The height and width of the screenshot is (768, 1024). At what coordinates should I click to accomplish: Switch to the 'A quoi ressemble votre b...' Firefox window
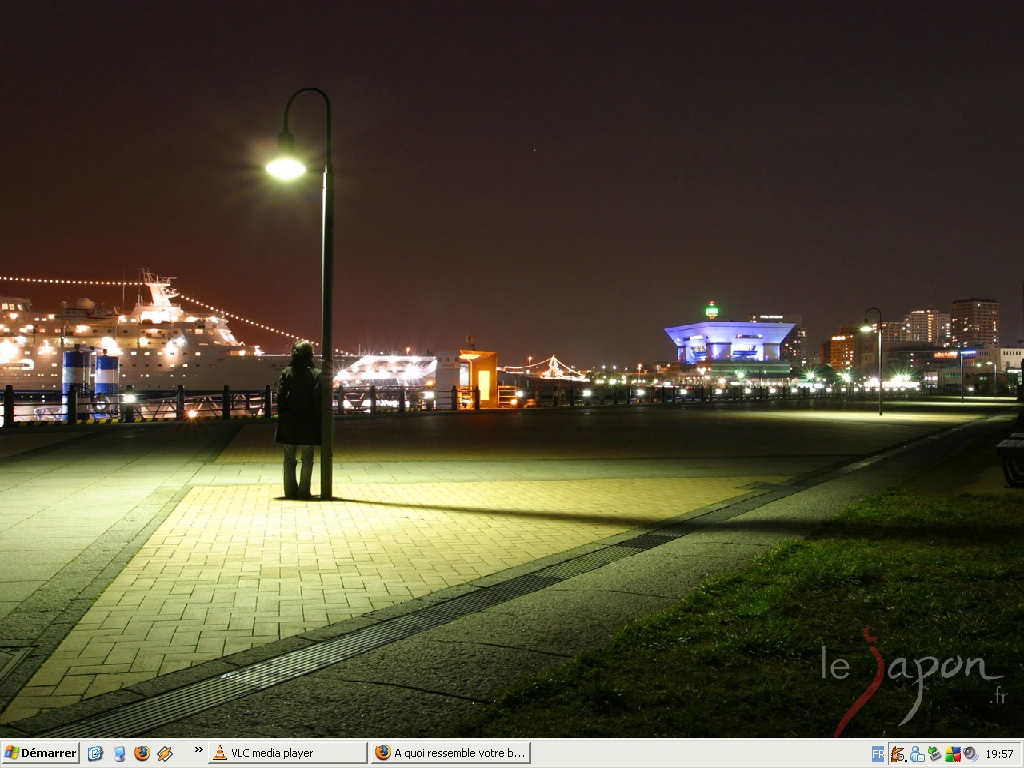pyautogui.click(x=450, y=753)
